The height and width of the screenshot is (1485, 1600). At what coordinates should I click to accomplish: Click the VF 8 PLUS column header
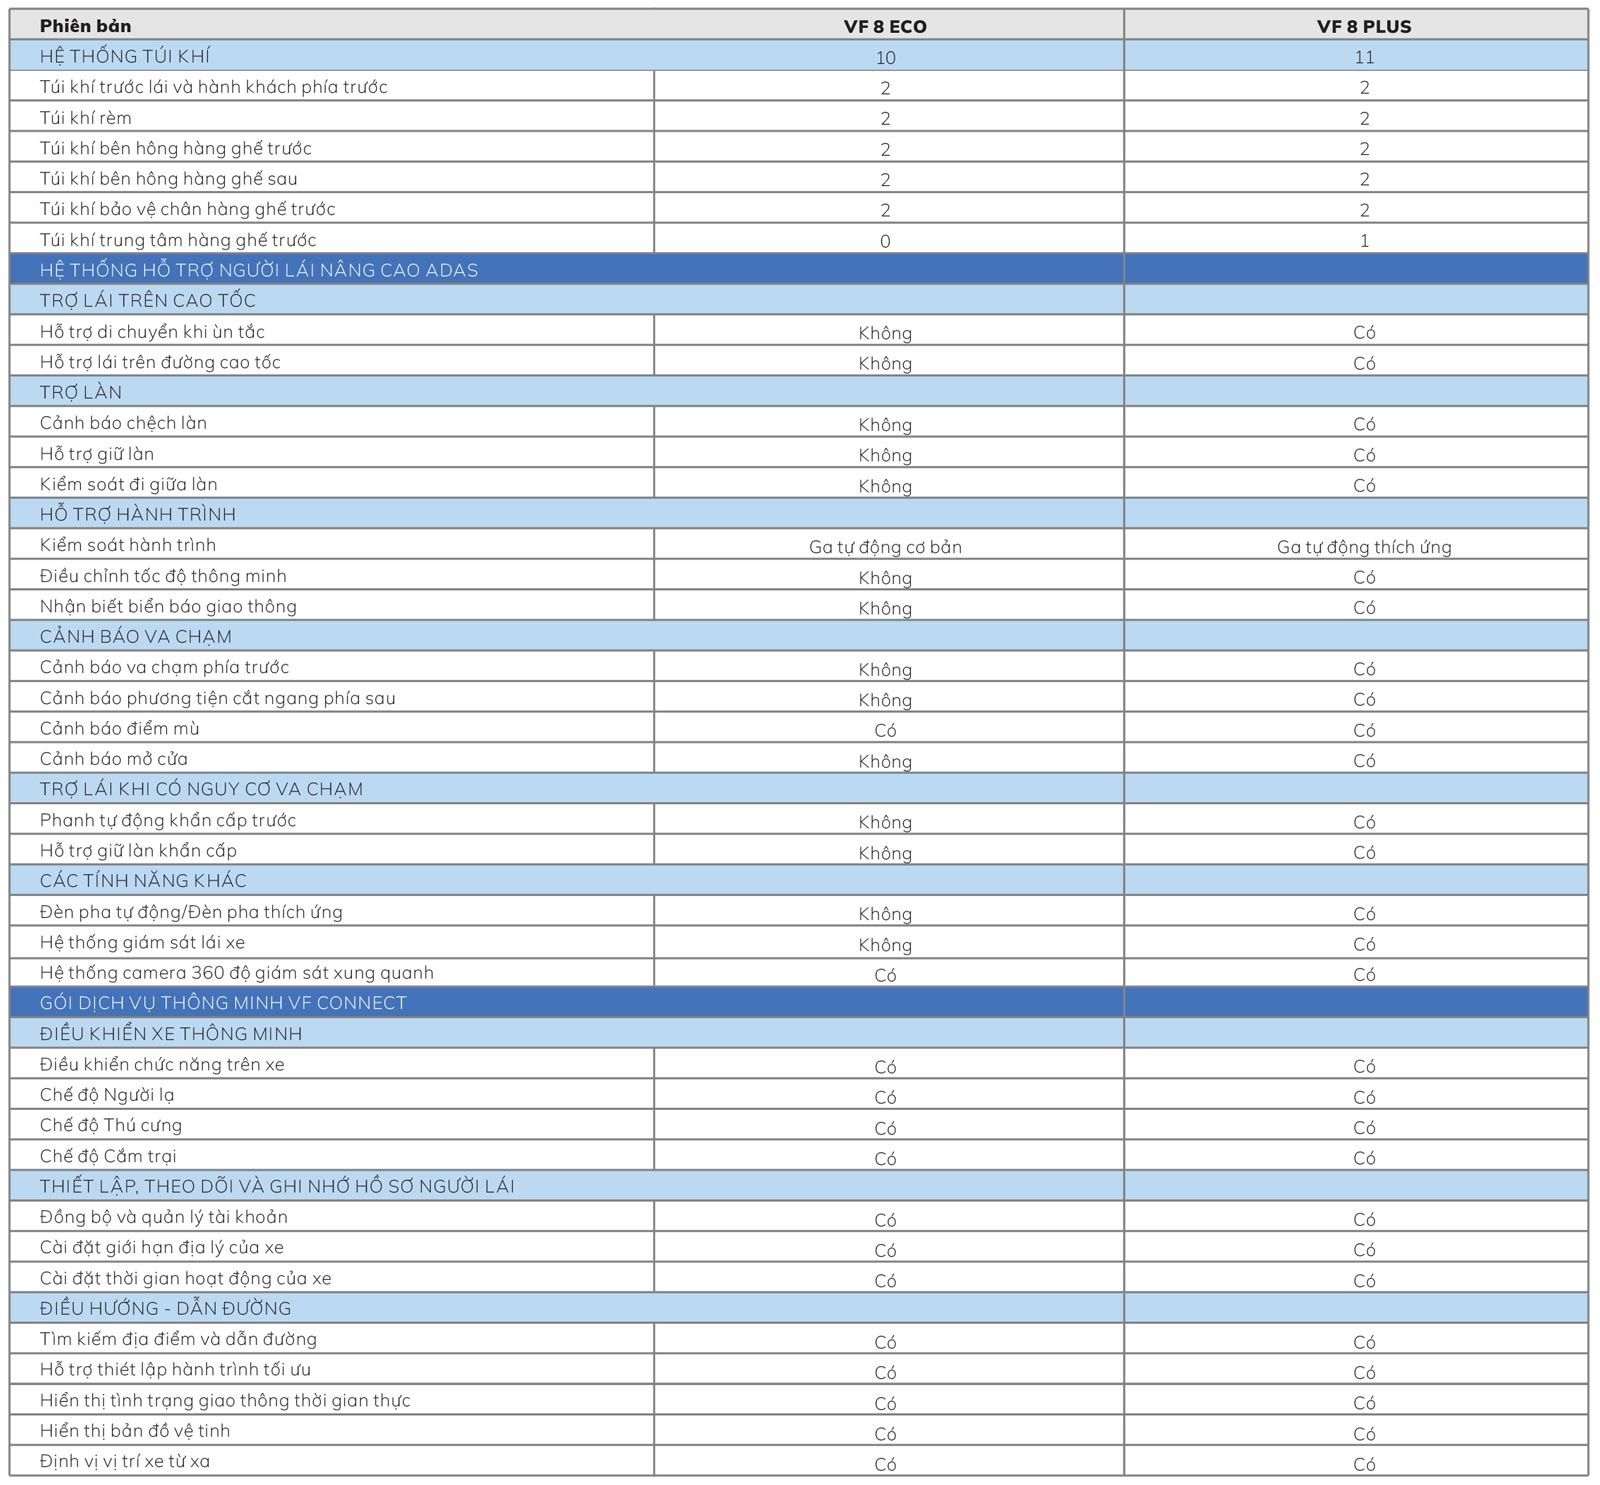(1363, 26)
